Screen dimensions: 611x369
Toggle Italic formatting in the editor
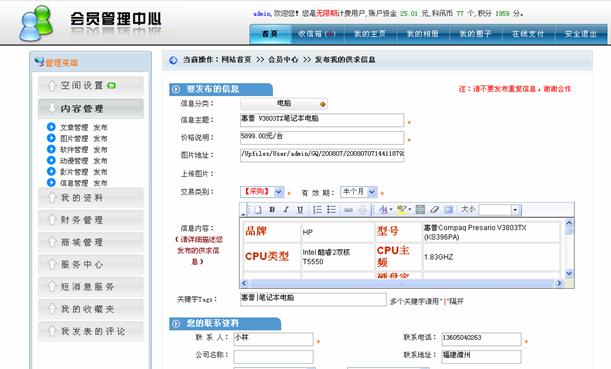pyautogui.click(x=286, y=210)
